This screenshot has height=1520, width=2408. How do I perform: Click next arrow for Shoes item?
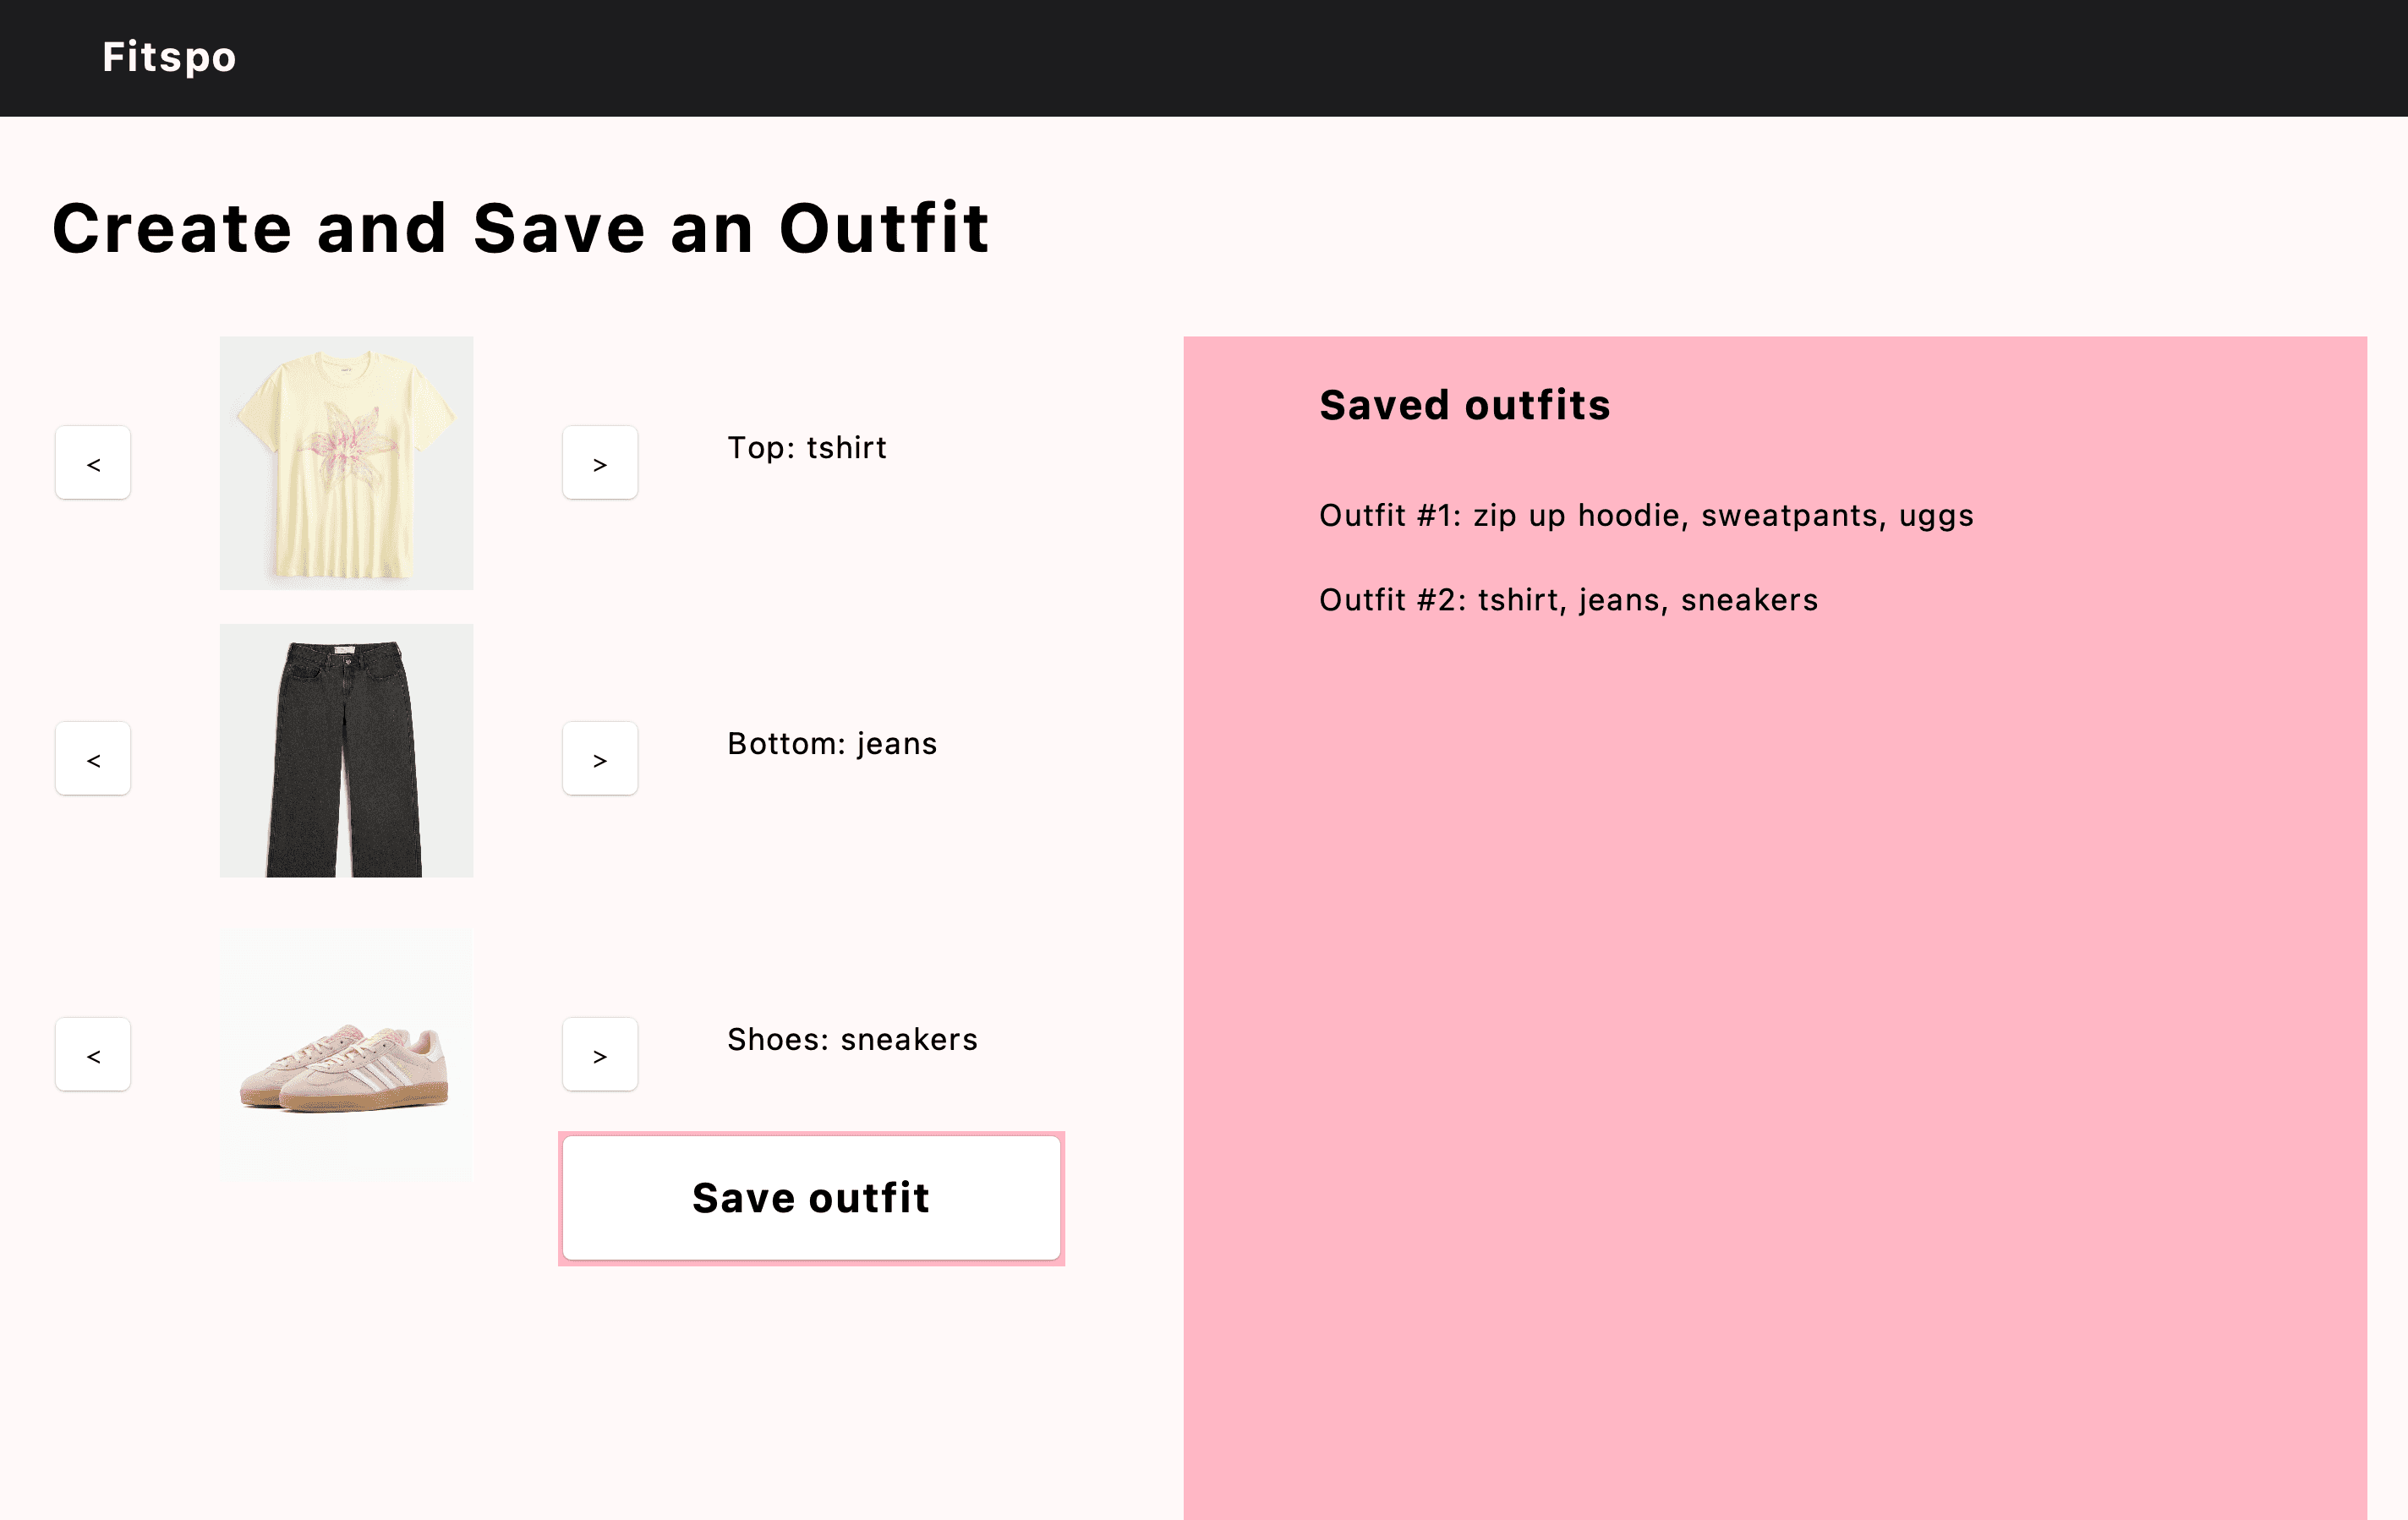click(599, 1055)
